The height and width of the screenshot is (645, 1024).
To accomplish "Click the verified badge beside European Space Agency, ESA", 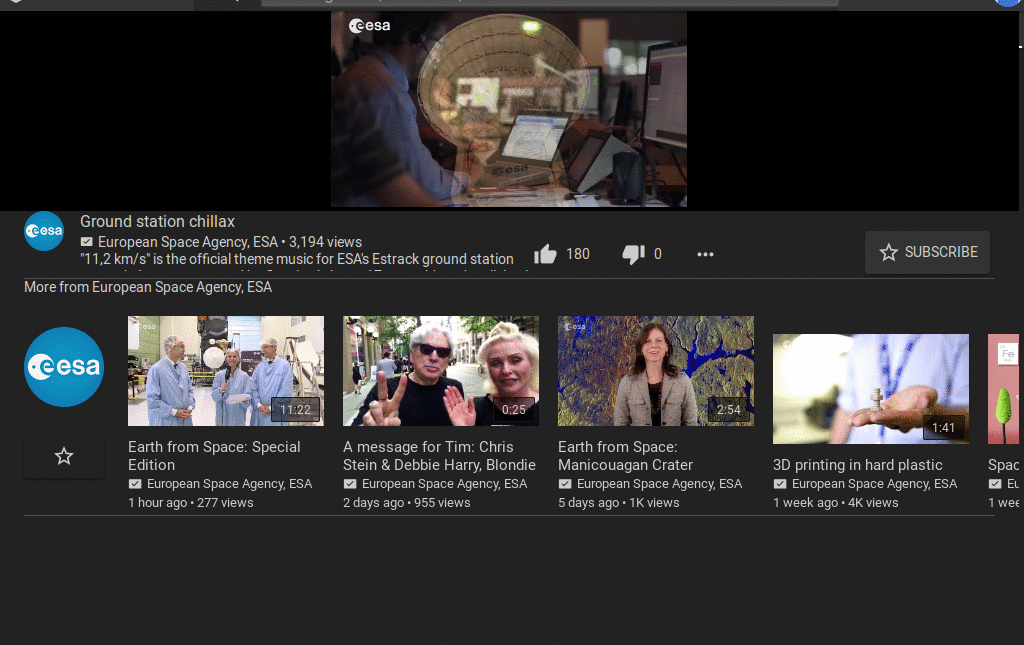I will 87,242.
